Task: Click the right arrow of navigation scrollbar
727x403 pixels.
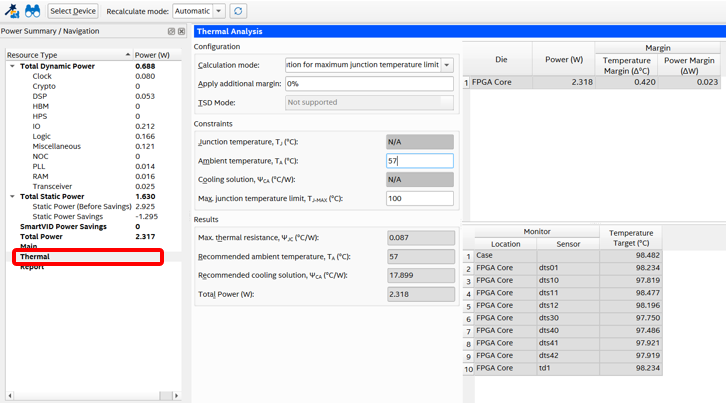Action: point(176,396)
